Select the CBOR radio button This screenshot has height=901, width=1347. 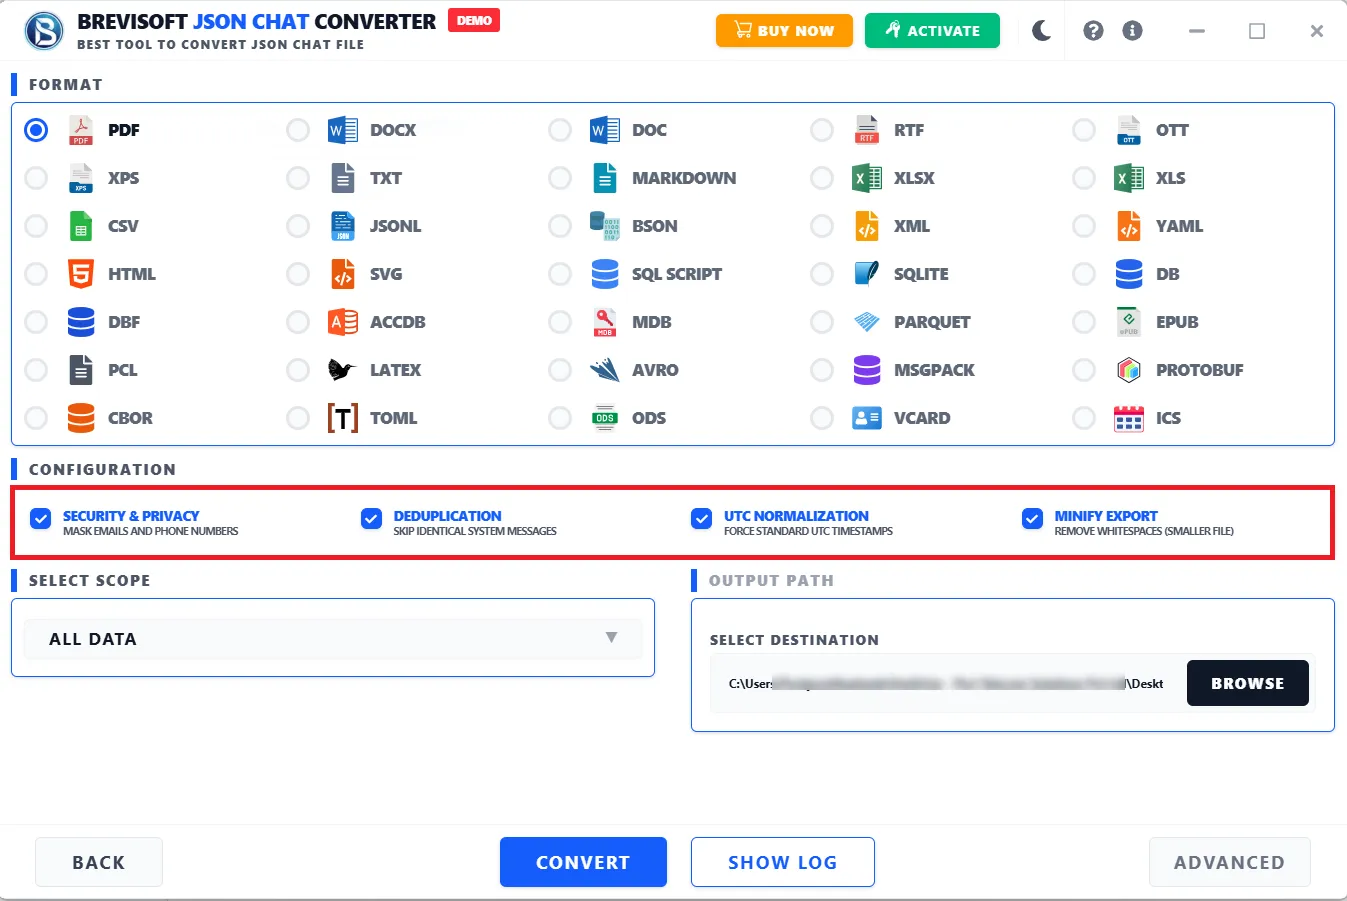tap(36, 418)
